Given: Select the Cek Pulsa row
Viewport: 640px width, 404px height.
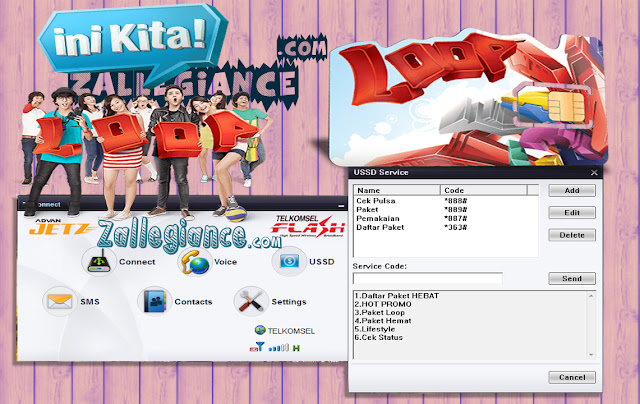Looking at the screenshot, I should [x=446, y=201].
